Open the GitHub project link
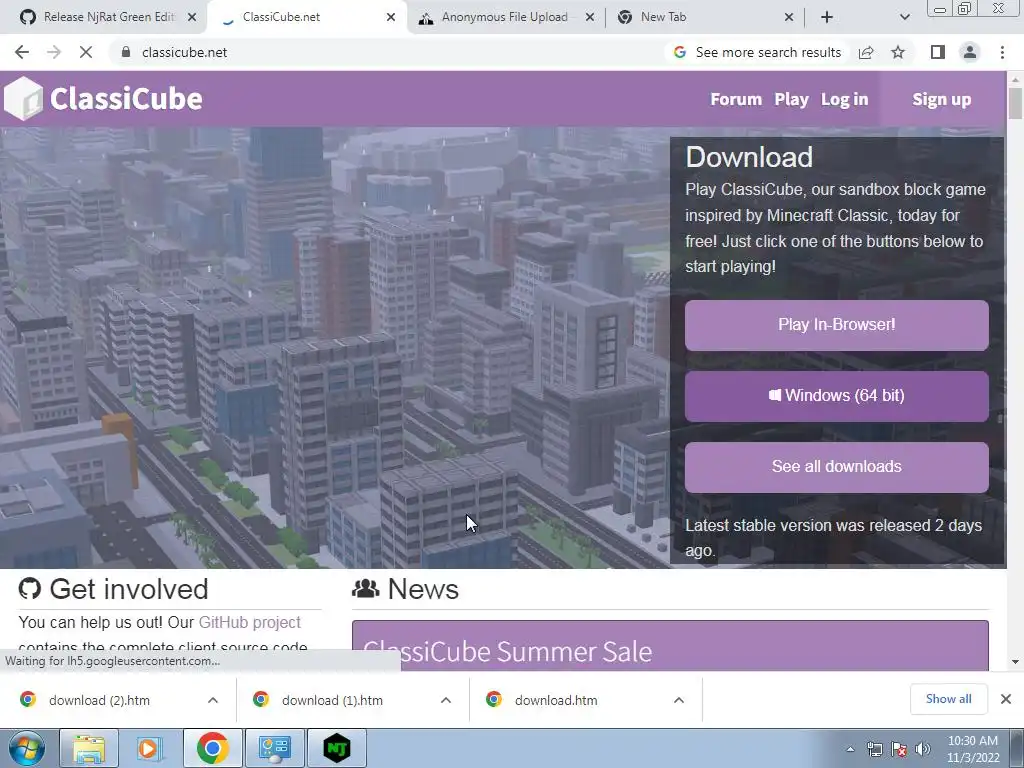The height and width of the screenshot is (768, 1024). [249, 622]
